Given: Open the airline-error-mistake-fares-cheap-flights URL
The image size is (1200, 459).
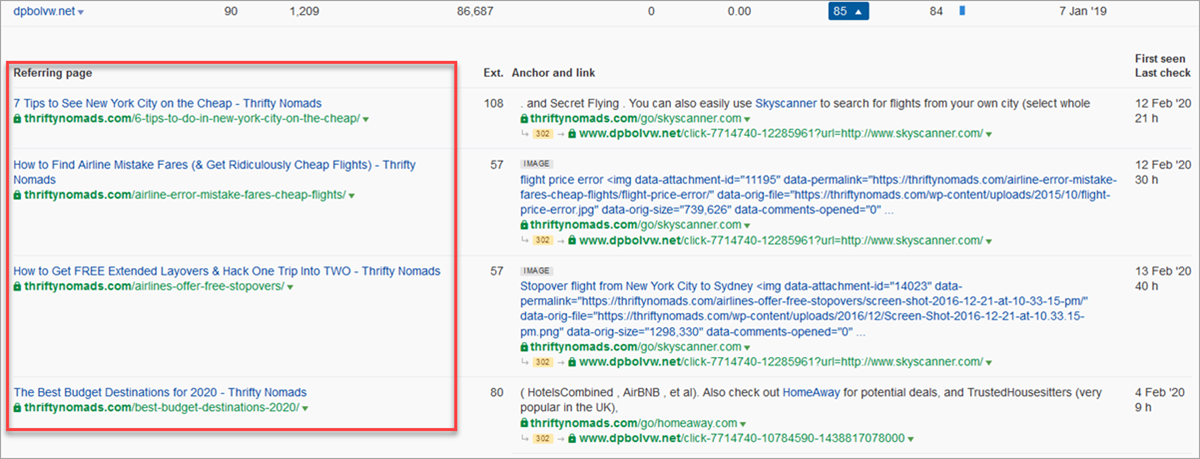Looking at the screenshot, I should click(185, 195).
